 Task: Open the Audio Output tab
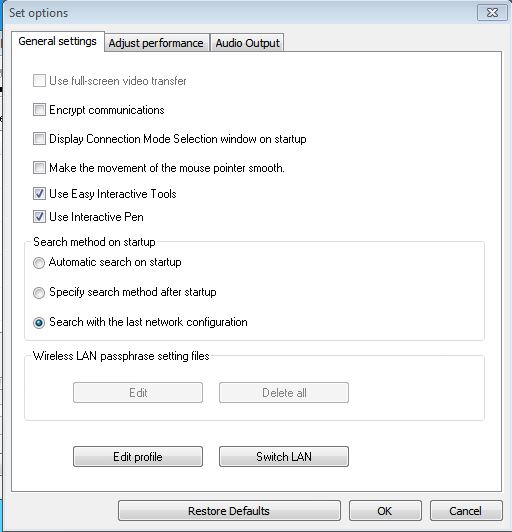pyautogui.click(x=247, y=43)
